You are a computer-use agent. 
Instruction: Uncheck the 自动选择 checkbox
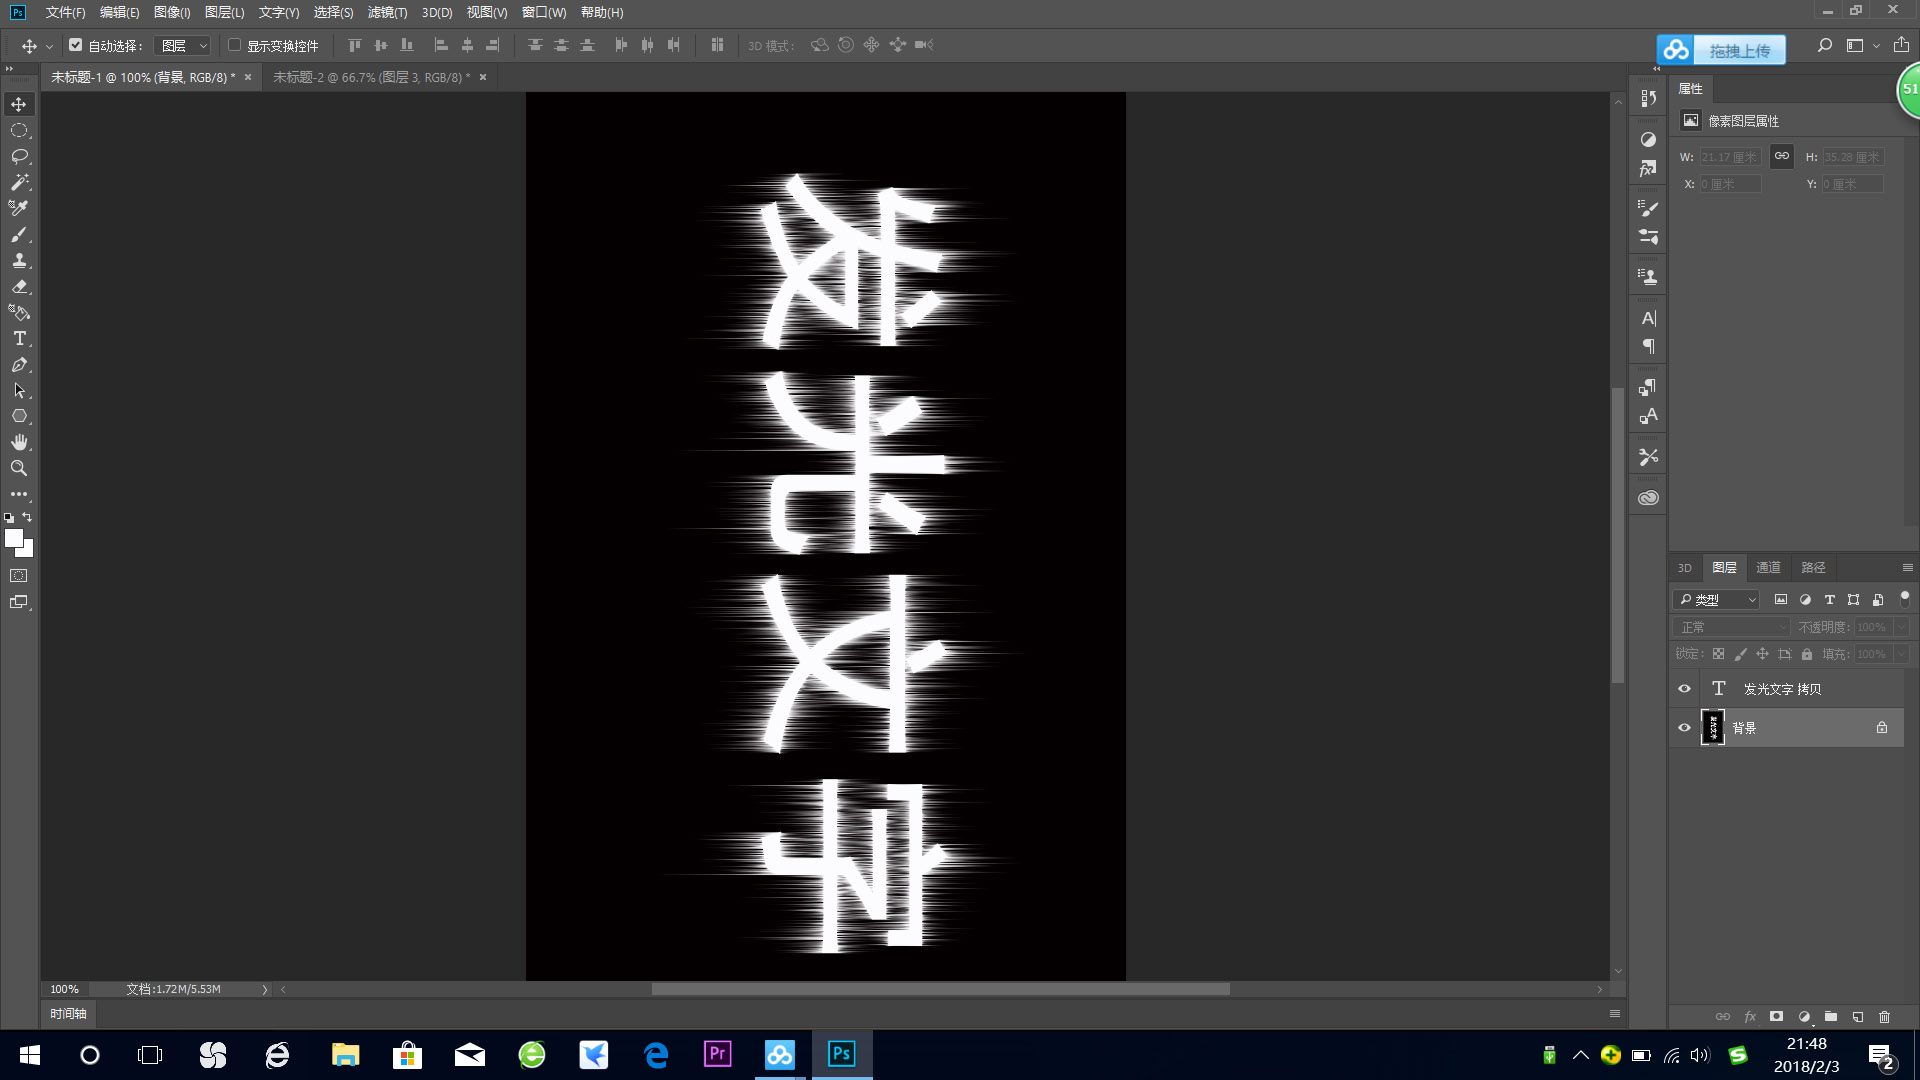[76, 45]
